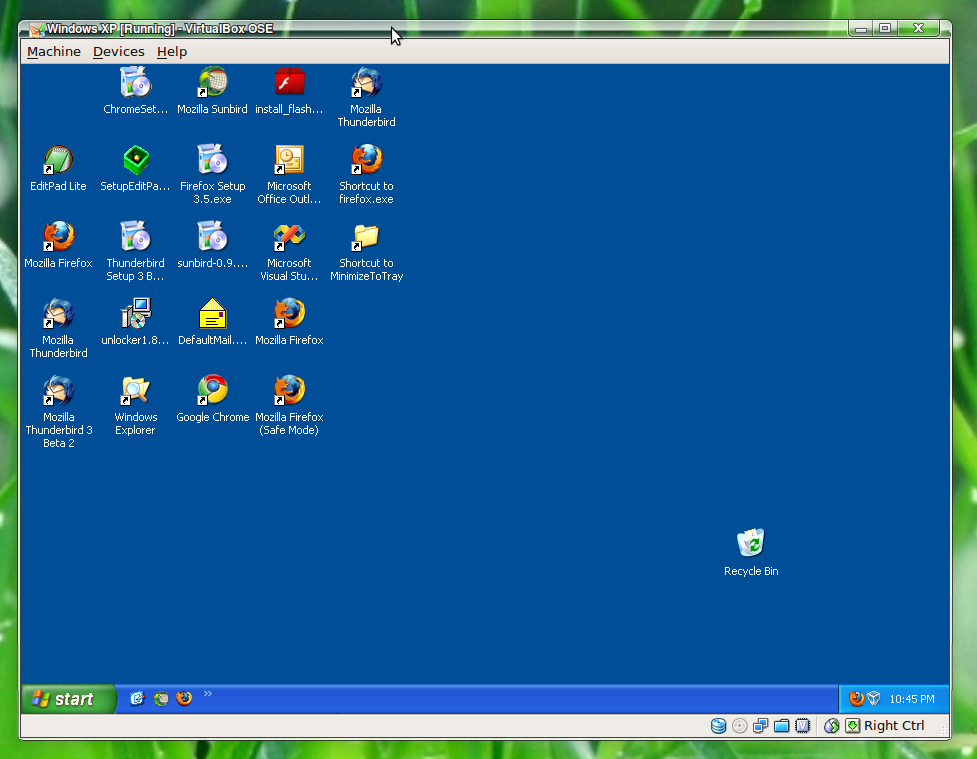Open the Firefox Setup 3.5.exe installer
The height and width of the screenshot is (759, 977).
(212, 160)
